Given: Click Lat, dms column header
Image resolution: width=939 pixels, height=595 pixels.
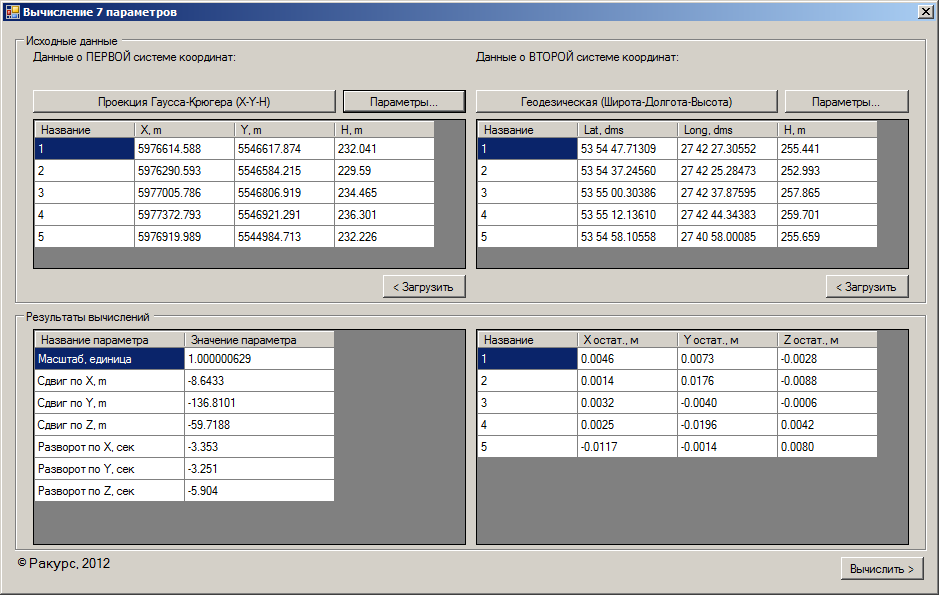Looking at the screenshot, I should pos(628,130).
